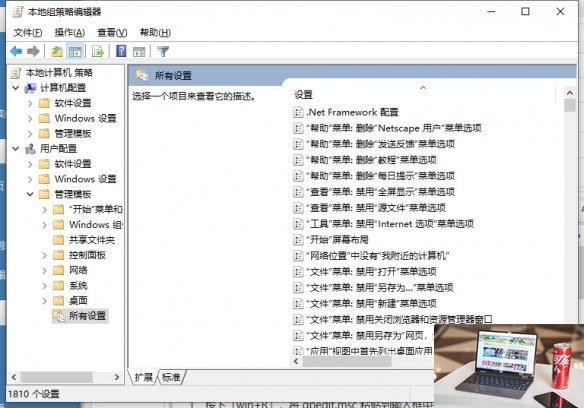Toggle the Show/Hide action pane icon
Viewport: 584px width, 408px height.
[x=139, y=51]
